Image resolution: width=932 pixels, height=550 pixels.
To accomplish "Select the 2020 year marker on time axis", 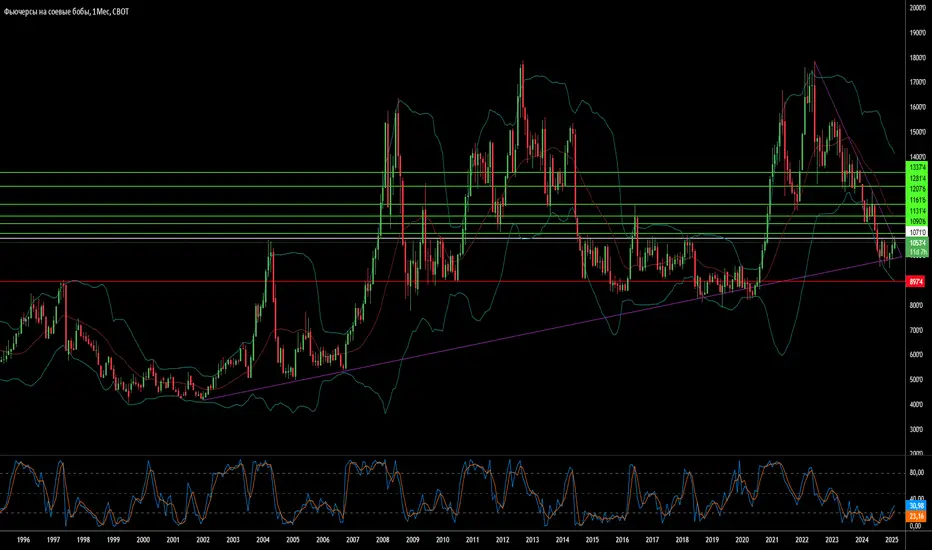I will [x=742, y=540].
